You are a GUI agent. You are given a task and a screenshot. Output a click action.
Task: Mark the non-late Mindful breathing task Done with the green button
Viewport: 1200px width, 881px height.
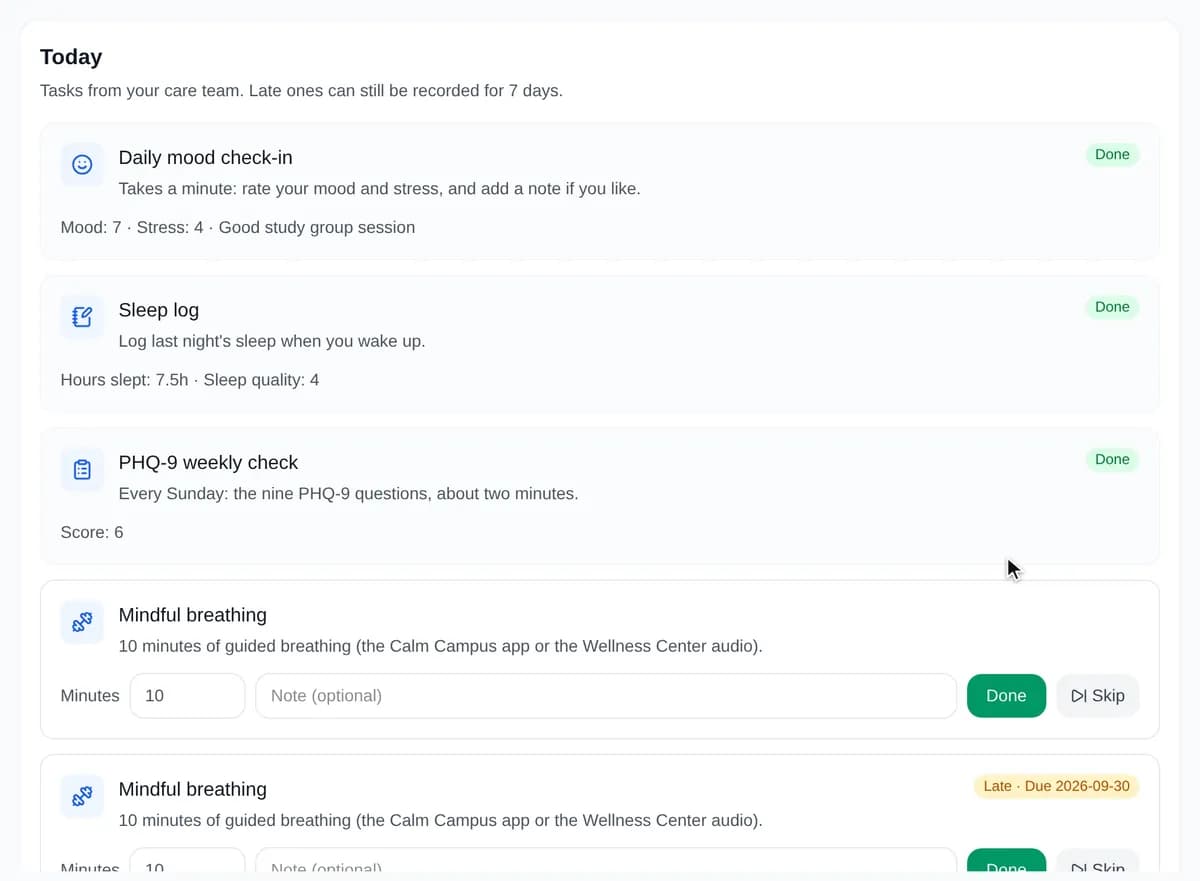point(1006,696)
